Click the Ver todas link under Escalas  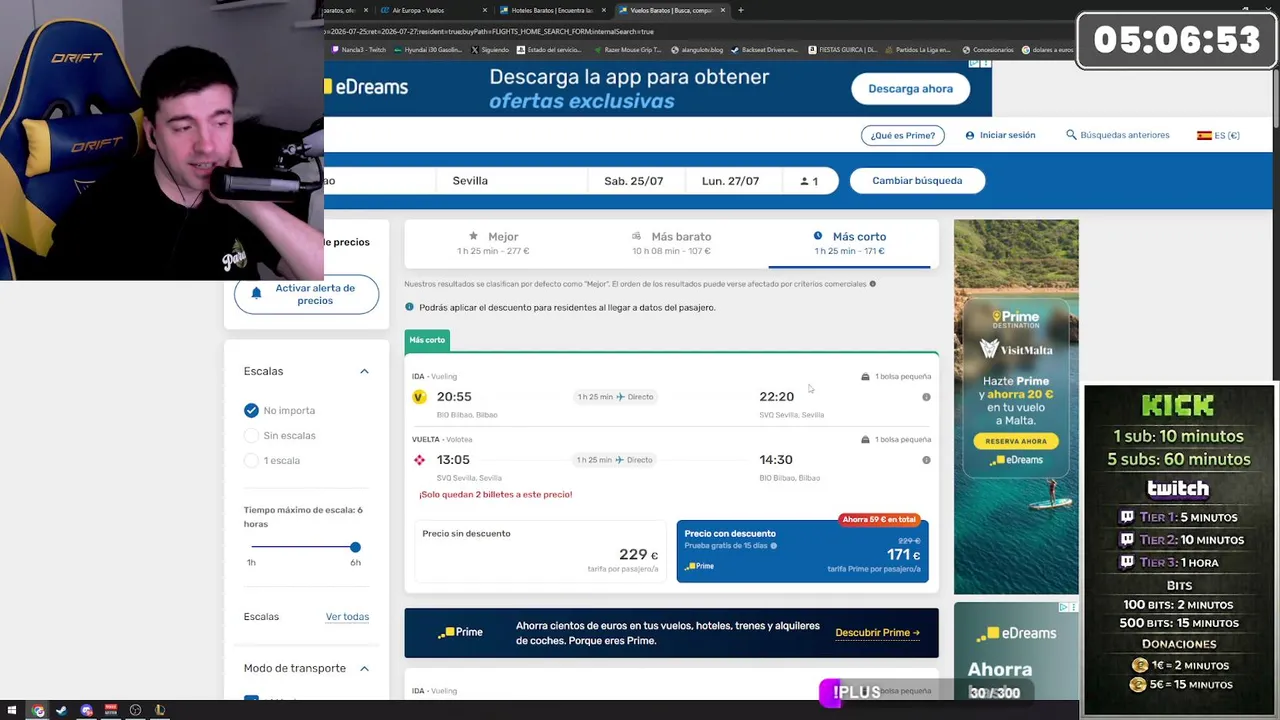click(x=347, y=617)
